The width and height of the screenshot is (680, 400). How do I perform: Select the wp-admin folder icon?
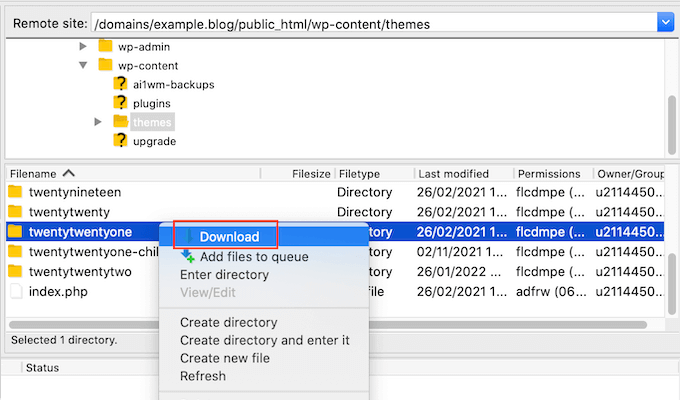[x=105, y=46]
